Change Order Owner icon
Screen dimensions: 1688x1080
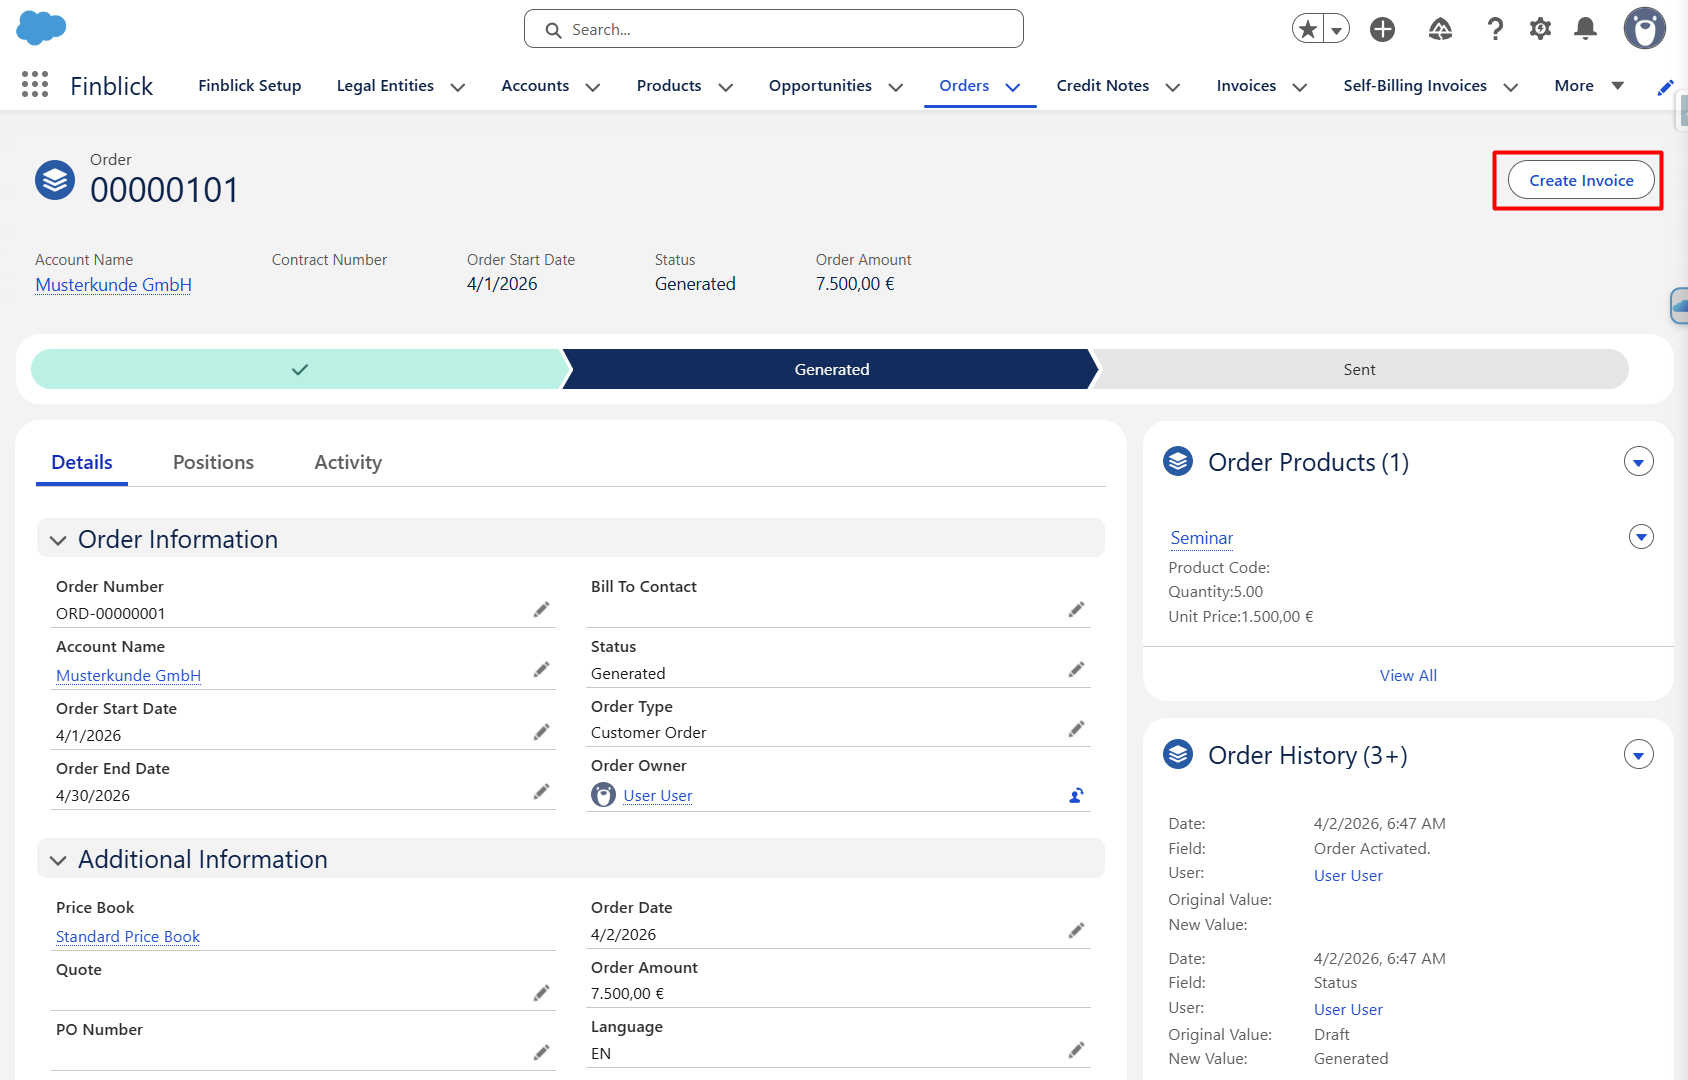tap(1076, 795)
